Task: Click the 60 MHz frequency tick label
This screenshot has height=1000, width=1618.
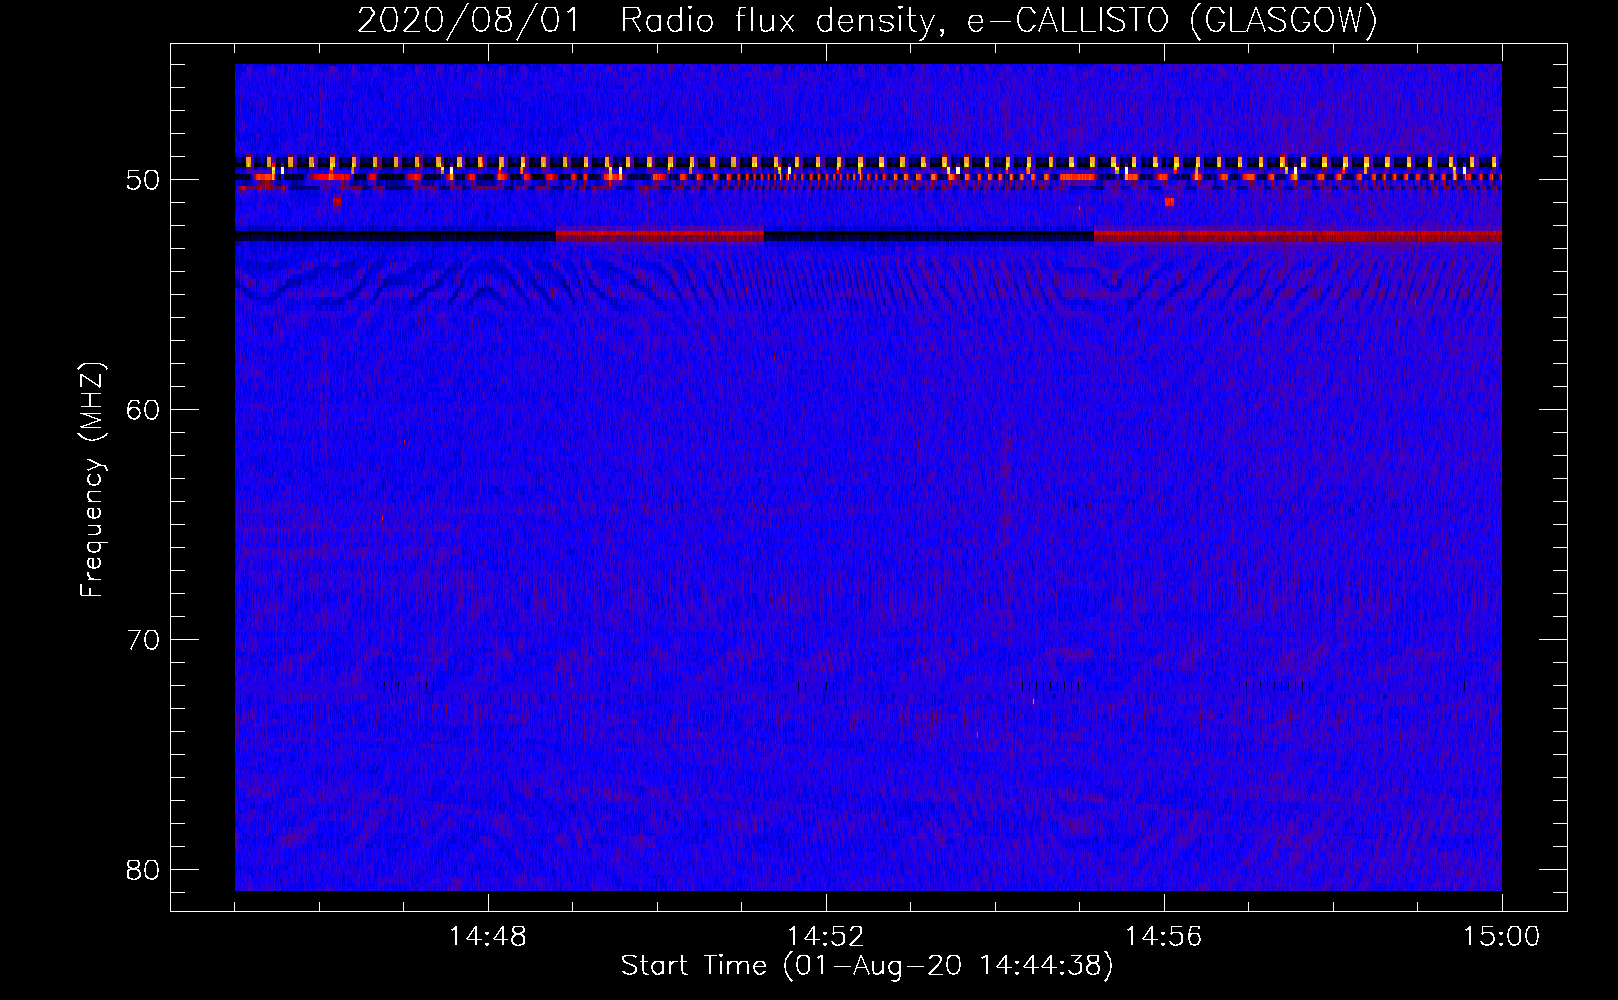Action: [x=144, y=410]
